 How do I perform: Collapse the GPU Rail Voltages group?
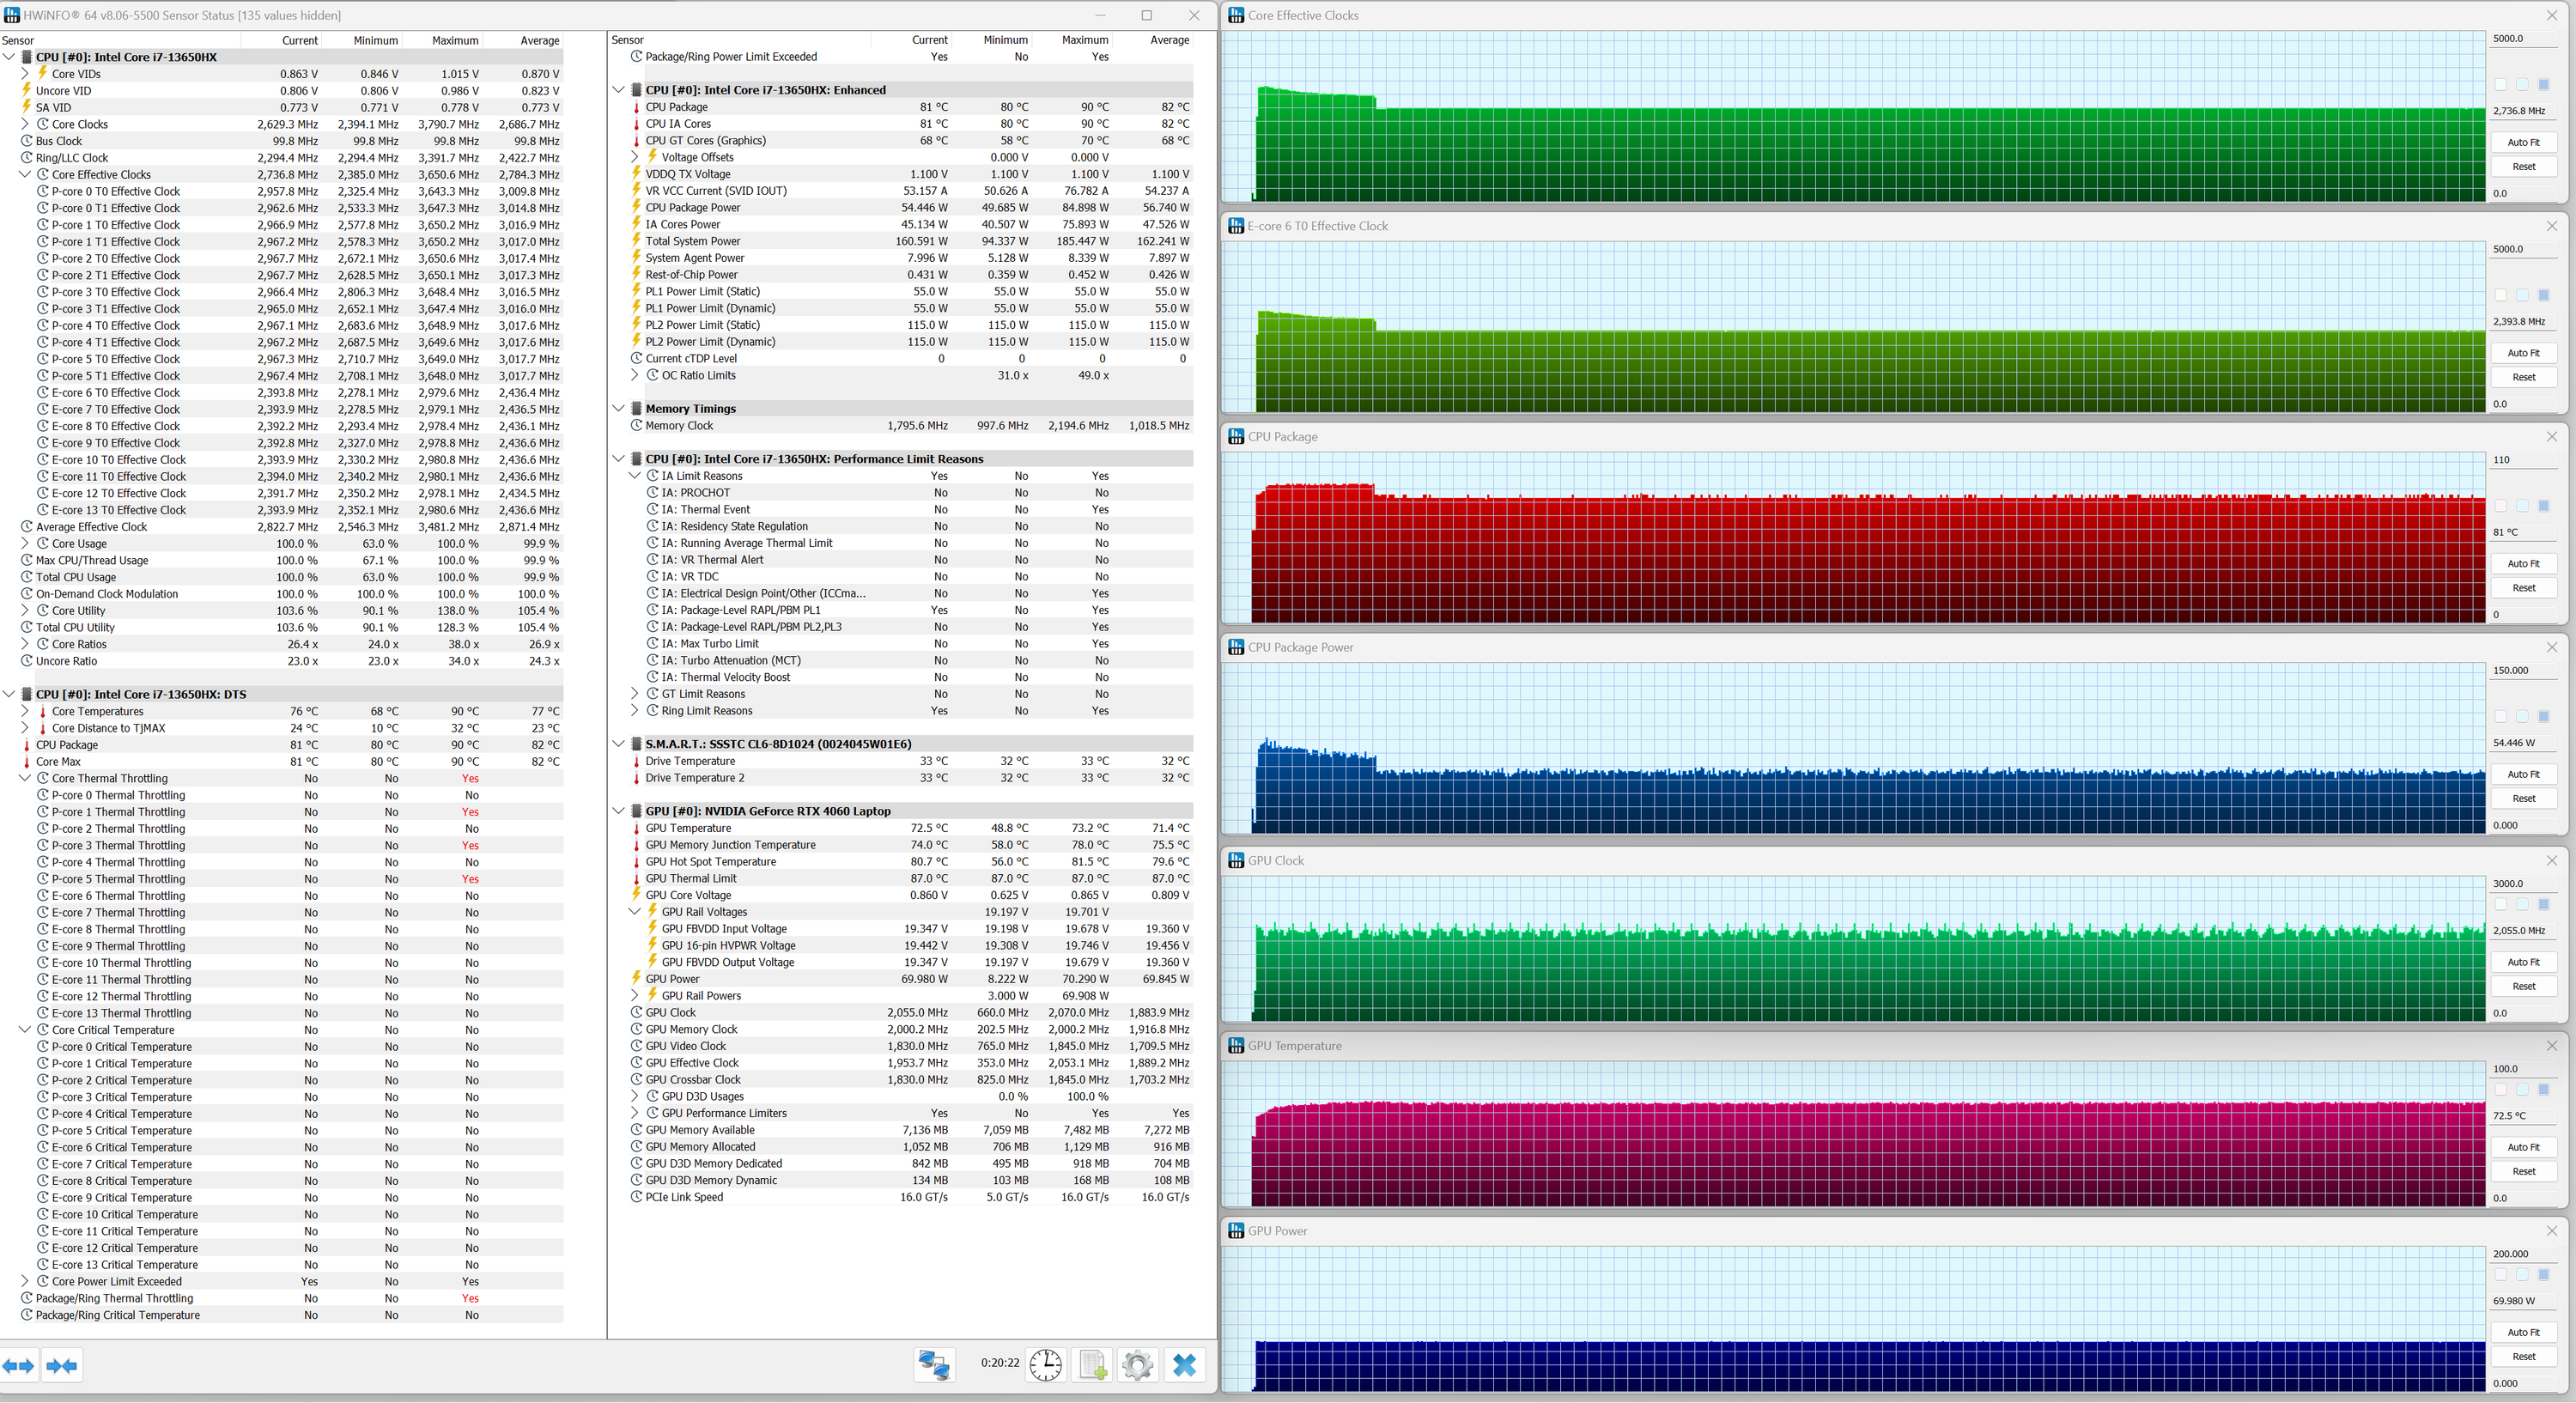634,911
